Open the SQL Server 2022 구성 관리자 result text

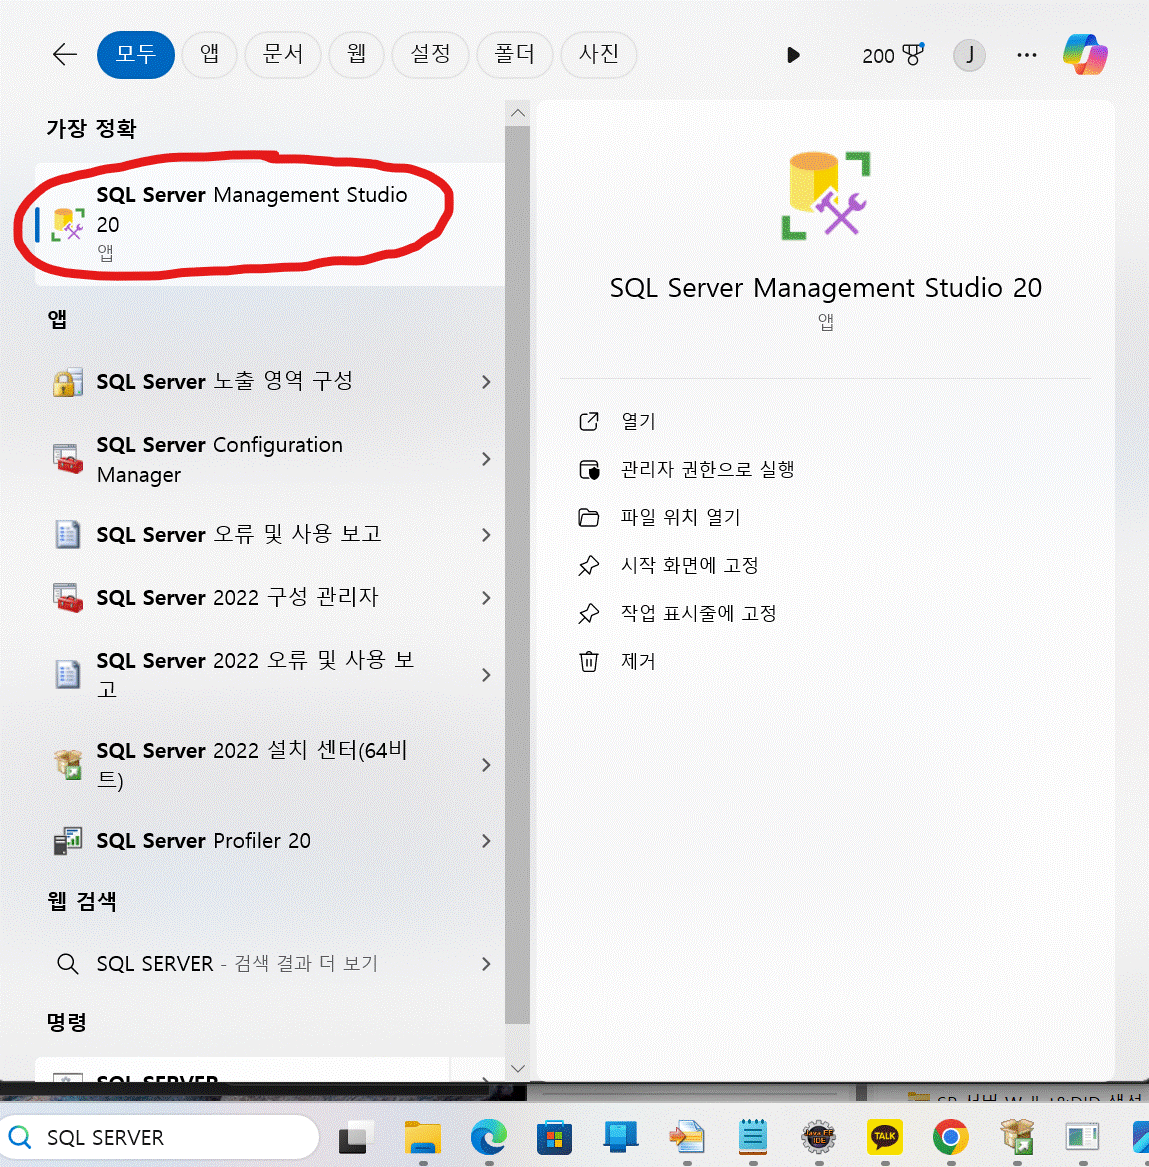pos(237,598)
